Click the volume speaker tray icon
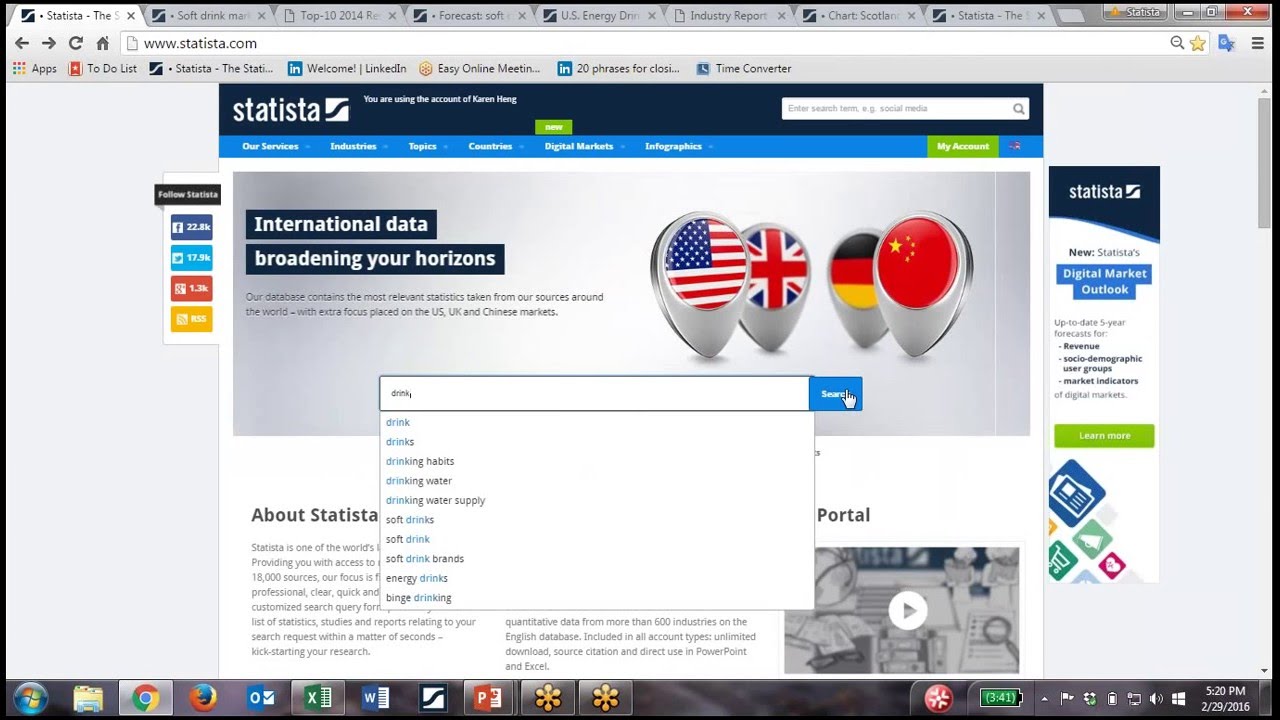 pyautogui.click(x=1156, y=698)
